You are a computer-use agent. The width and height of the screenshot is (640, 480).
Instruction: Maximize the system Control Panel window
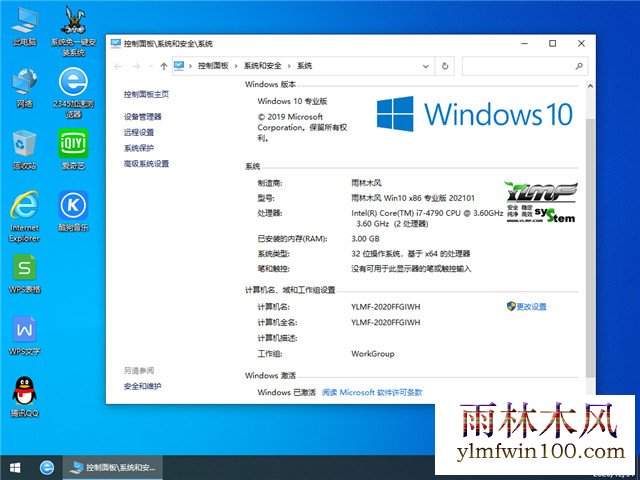(x=552, y=43)
